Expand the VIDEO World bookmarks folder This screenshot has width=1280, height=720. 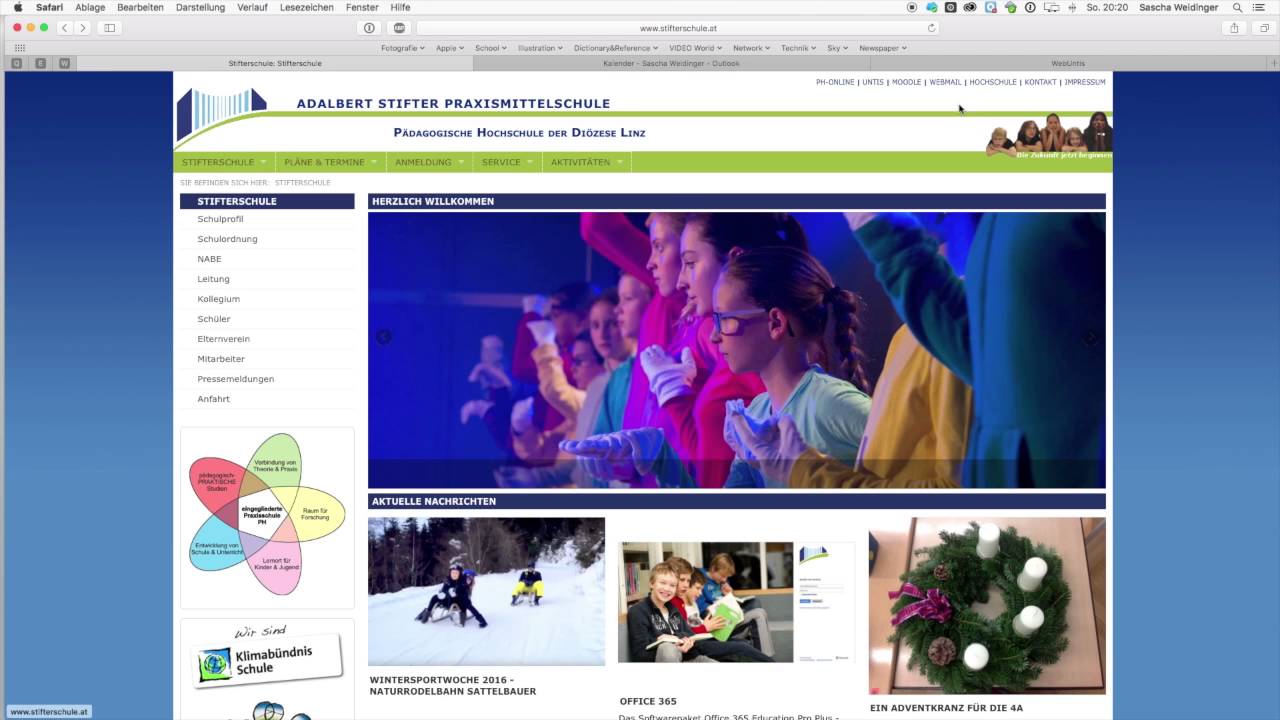(696, 48)
